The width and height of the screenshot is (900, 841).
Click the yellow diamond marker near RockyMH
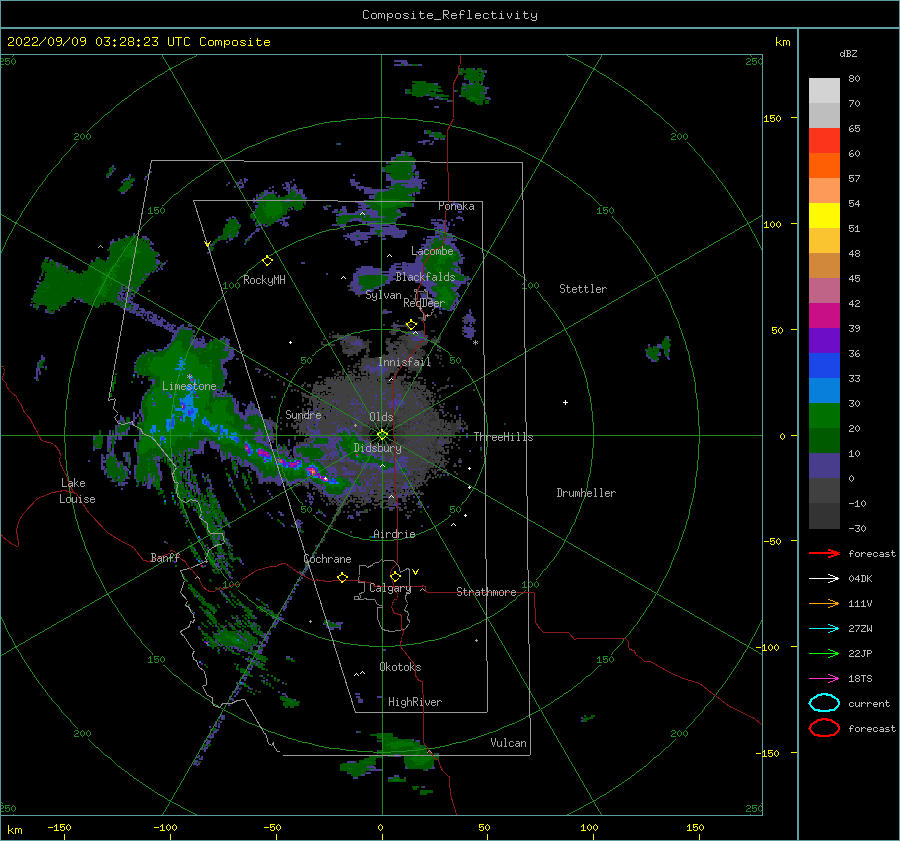pyautogui.click(x=267, y=261)
